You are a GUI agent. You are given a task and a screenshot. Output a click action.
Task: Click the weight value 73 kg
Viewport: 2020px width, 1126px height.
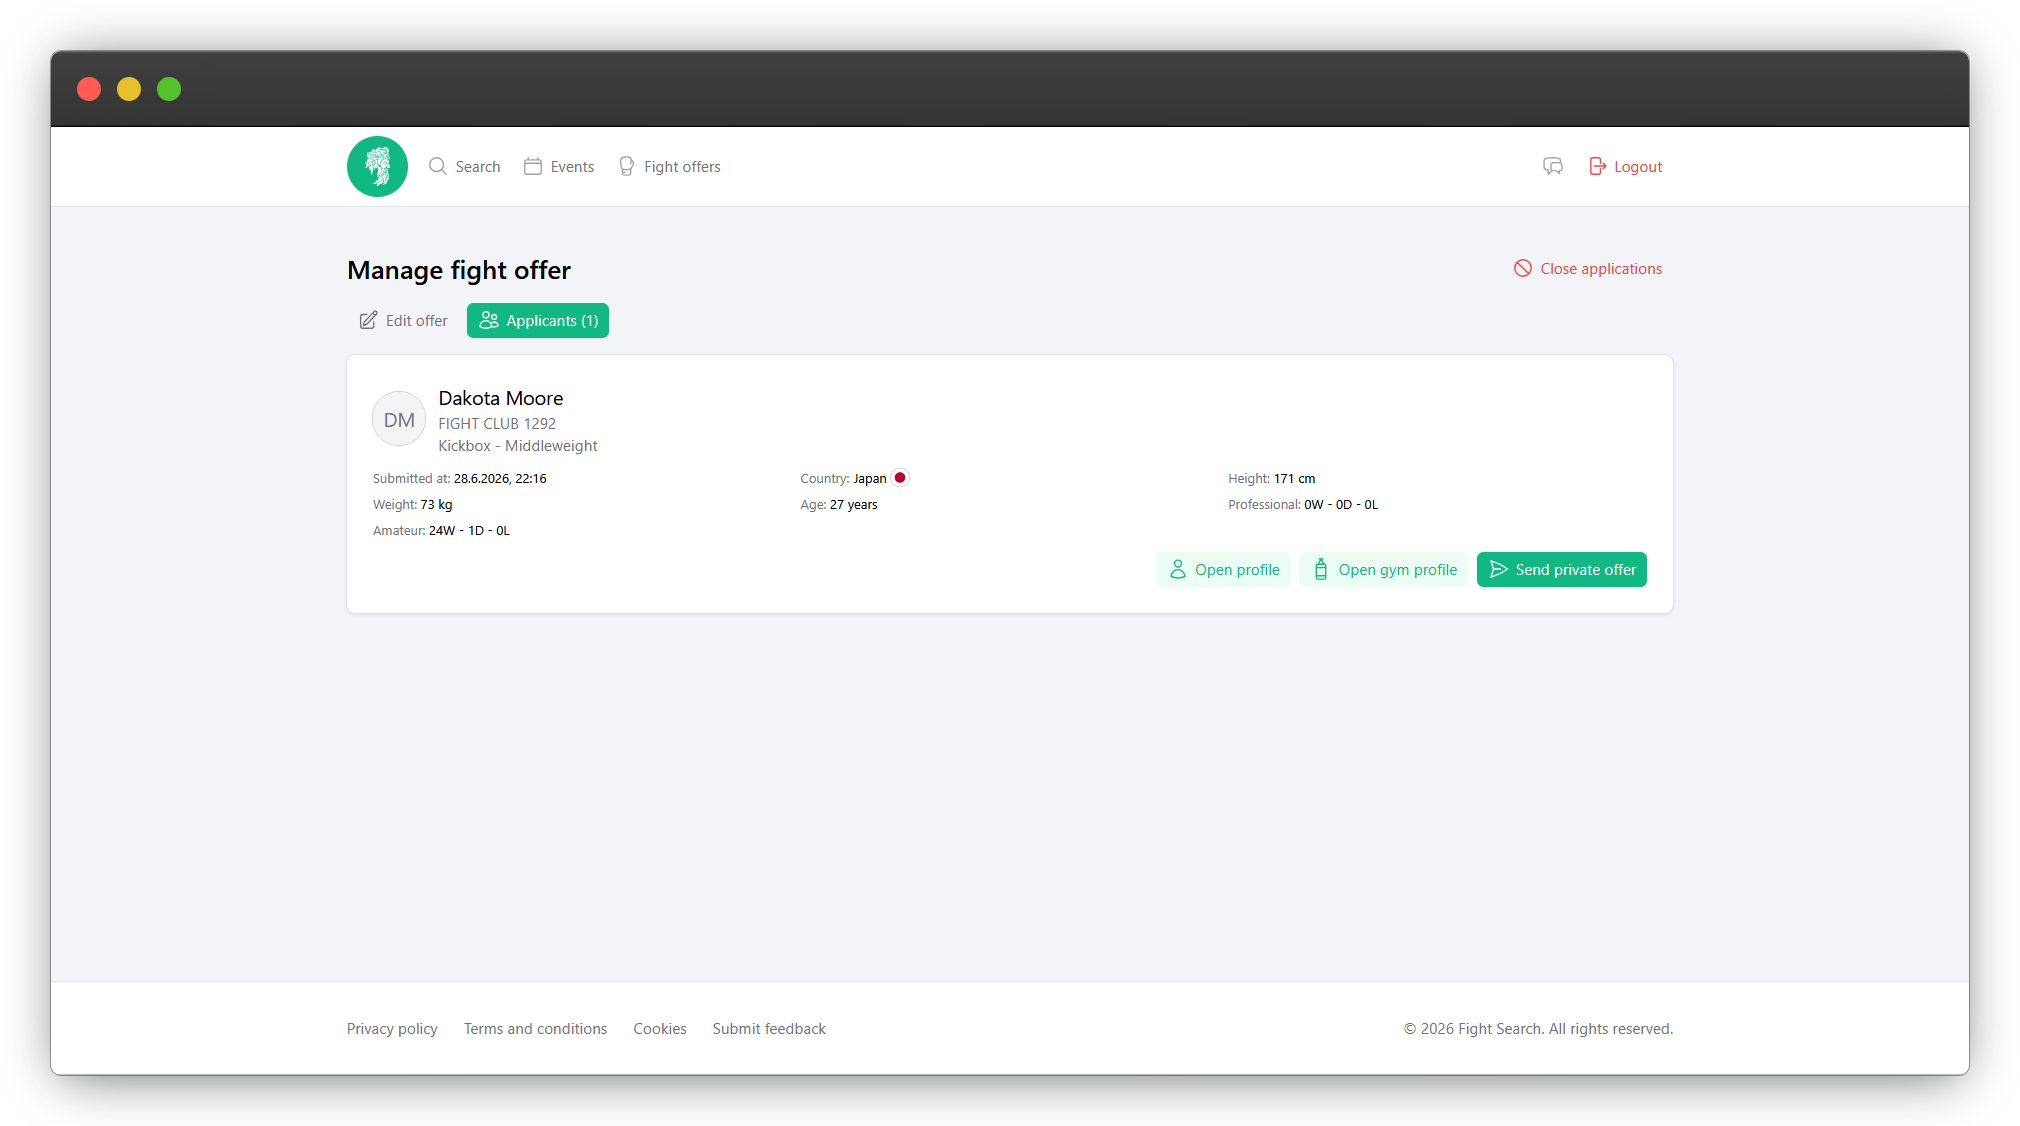click(436, 504)
